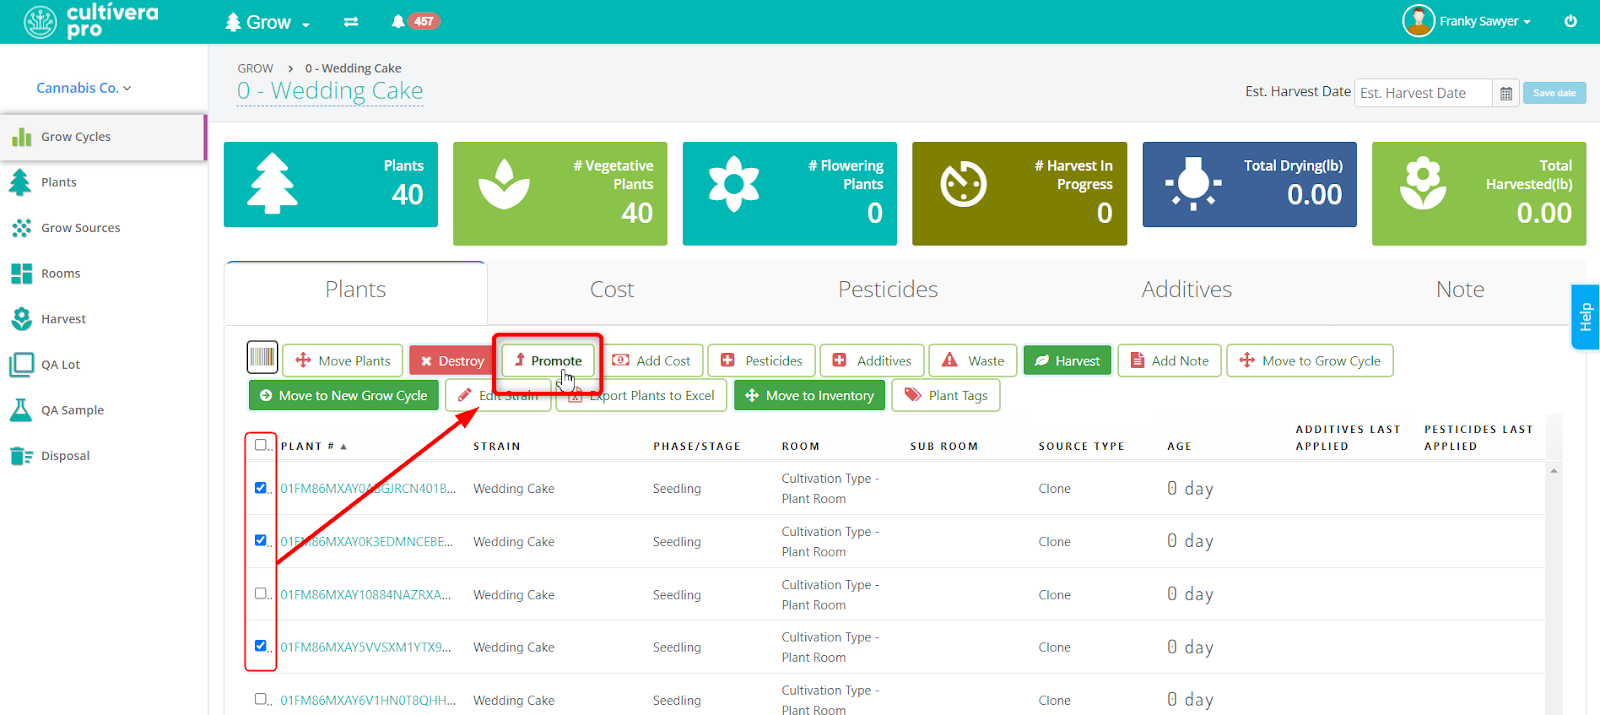
Task: Click the Vegetative Plants tile leaf icon
Action: pos(504,184)
